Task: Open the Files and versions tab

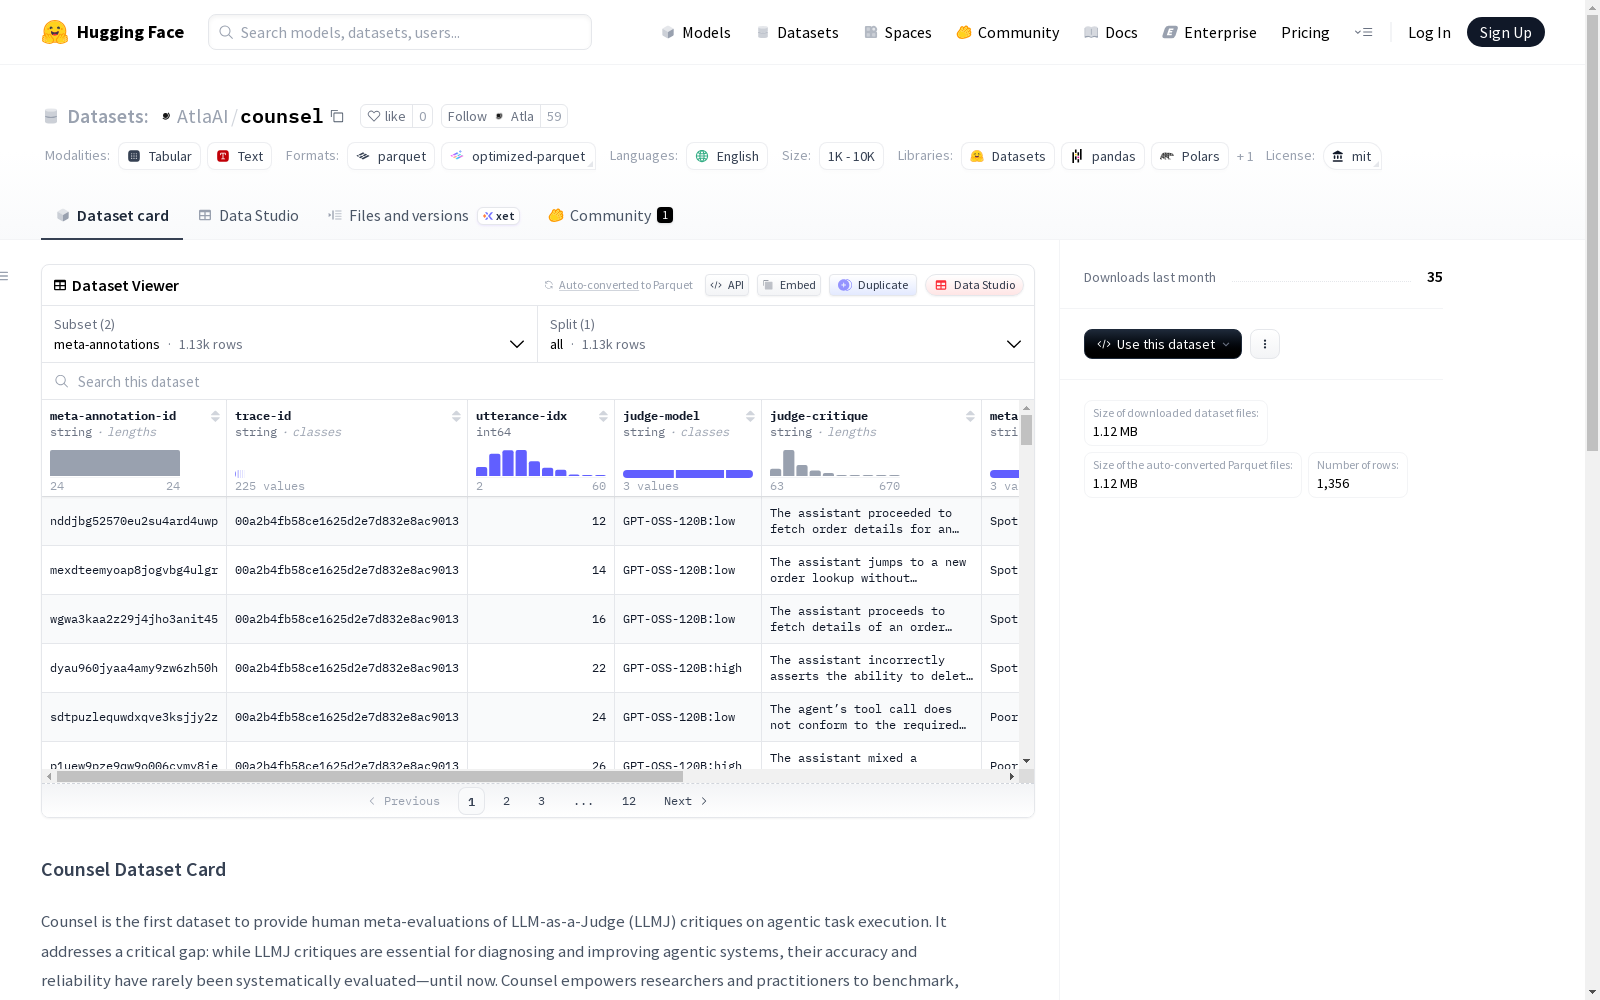Action: (x=423, y=215)
